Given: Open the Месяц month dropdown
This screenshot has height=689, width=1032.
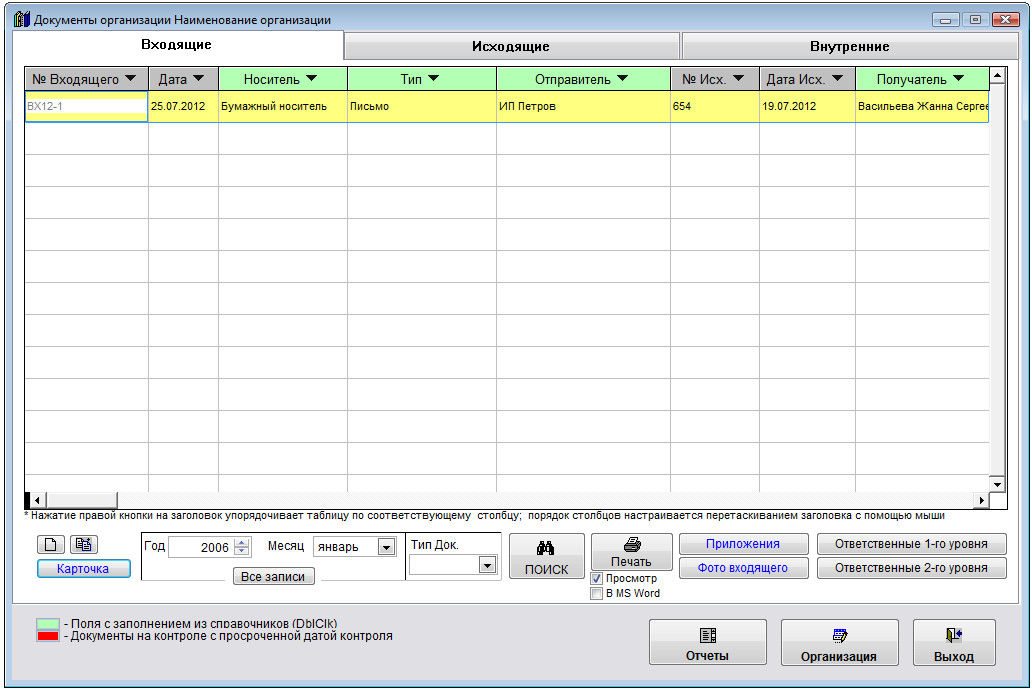Looking at the screenshot, I should 386,547.
